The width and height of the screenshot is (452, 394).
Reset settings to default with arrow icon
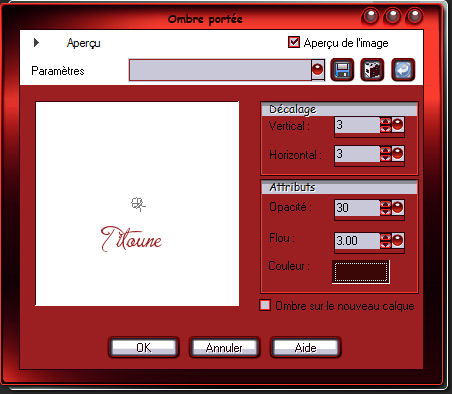(x=403, y=70)
